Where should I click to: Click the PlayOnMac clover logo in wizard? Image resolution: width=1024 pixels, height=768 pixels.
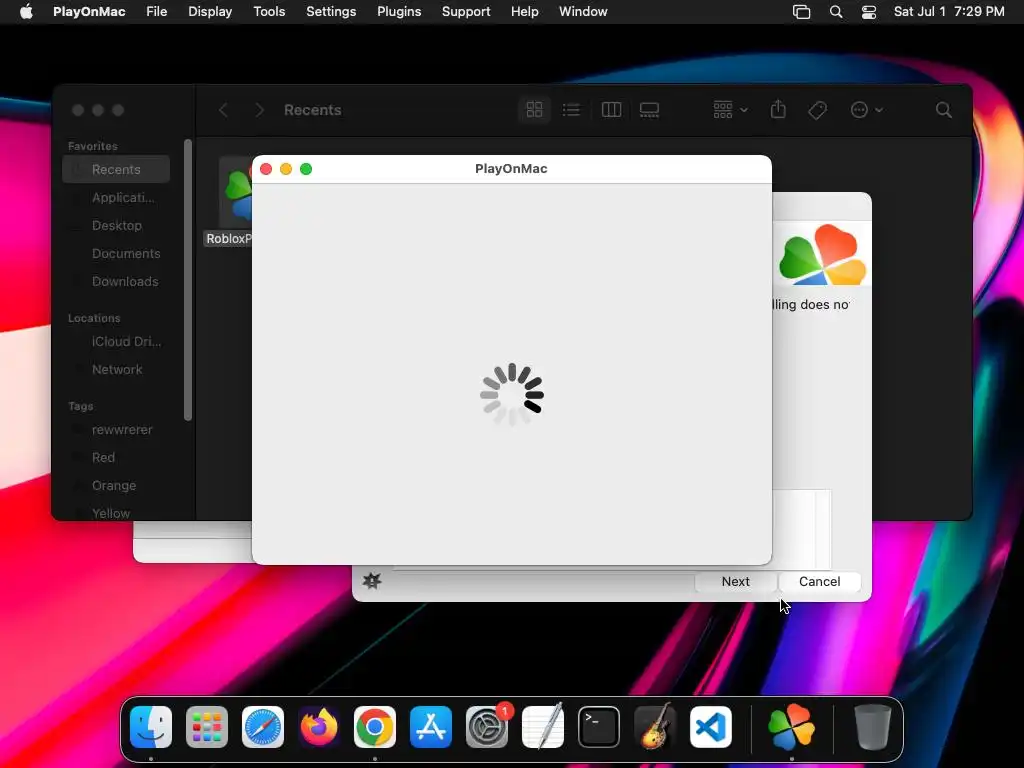(x=822, y=254)
